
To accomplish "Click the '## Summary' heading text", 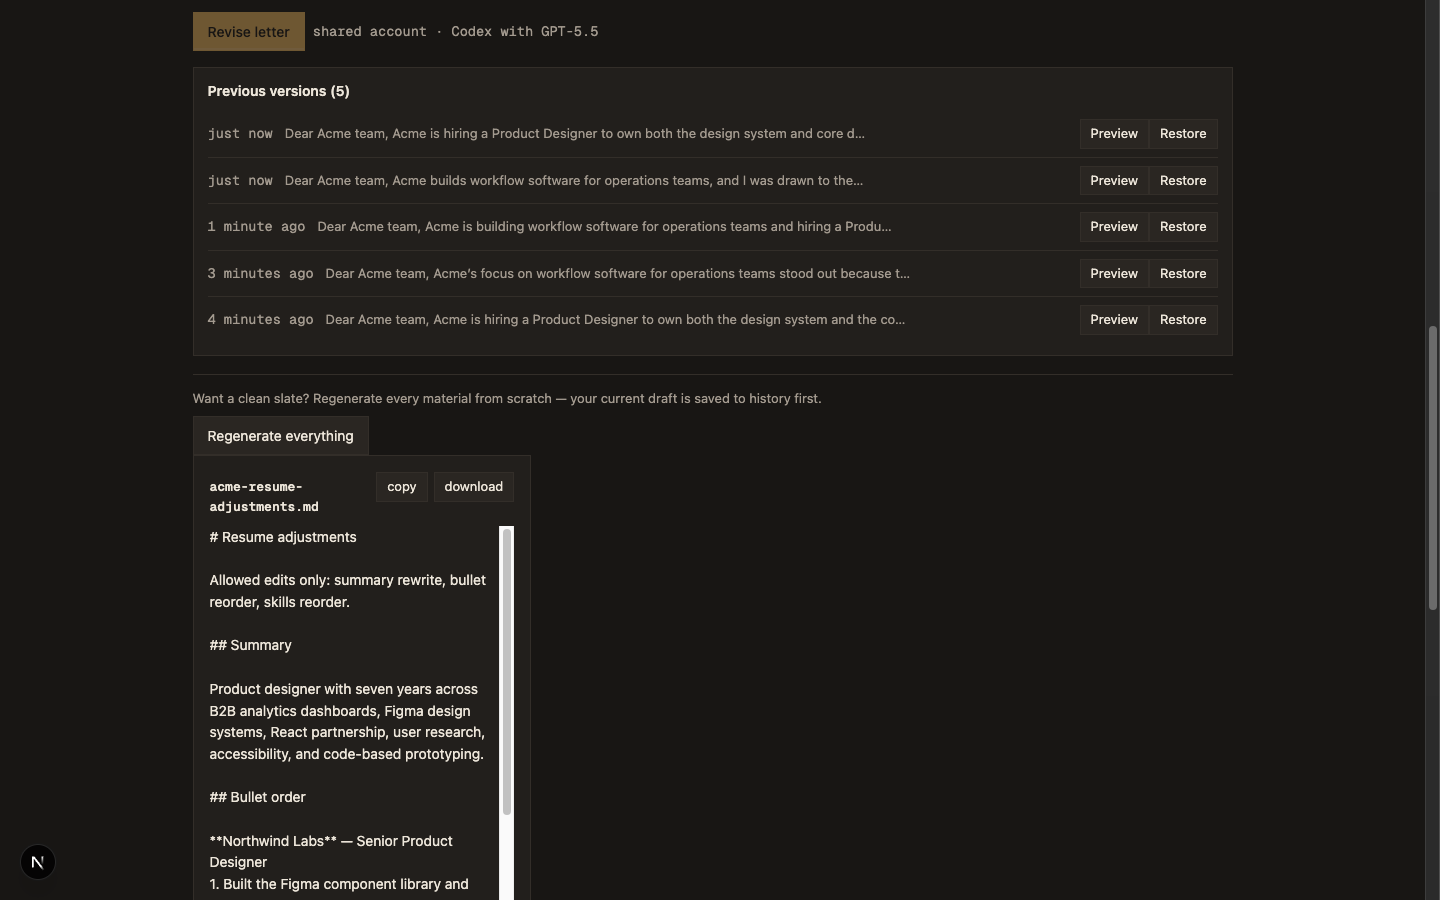I will 250,645.
